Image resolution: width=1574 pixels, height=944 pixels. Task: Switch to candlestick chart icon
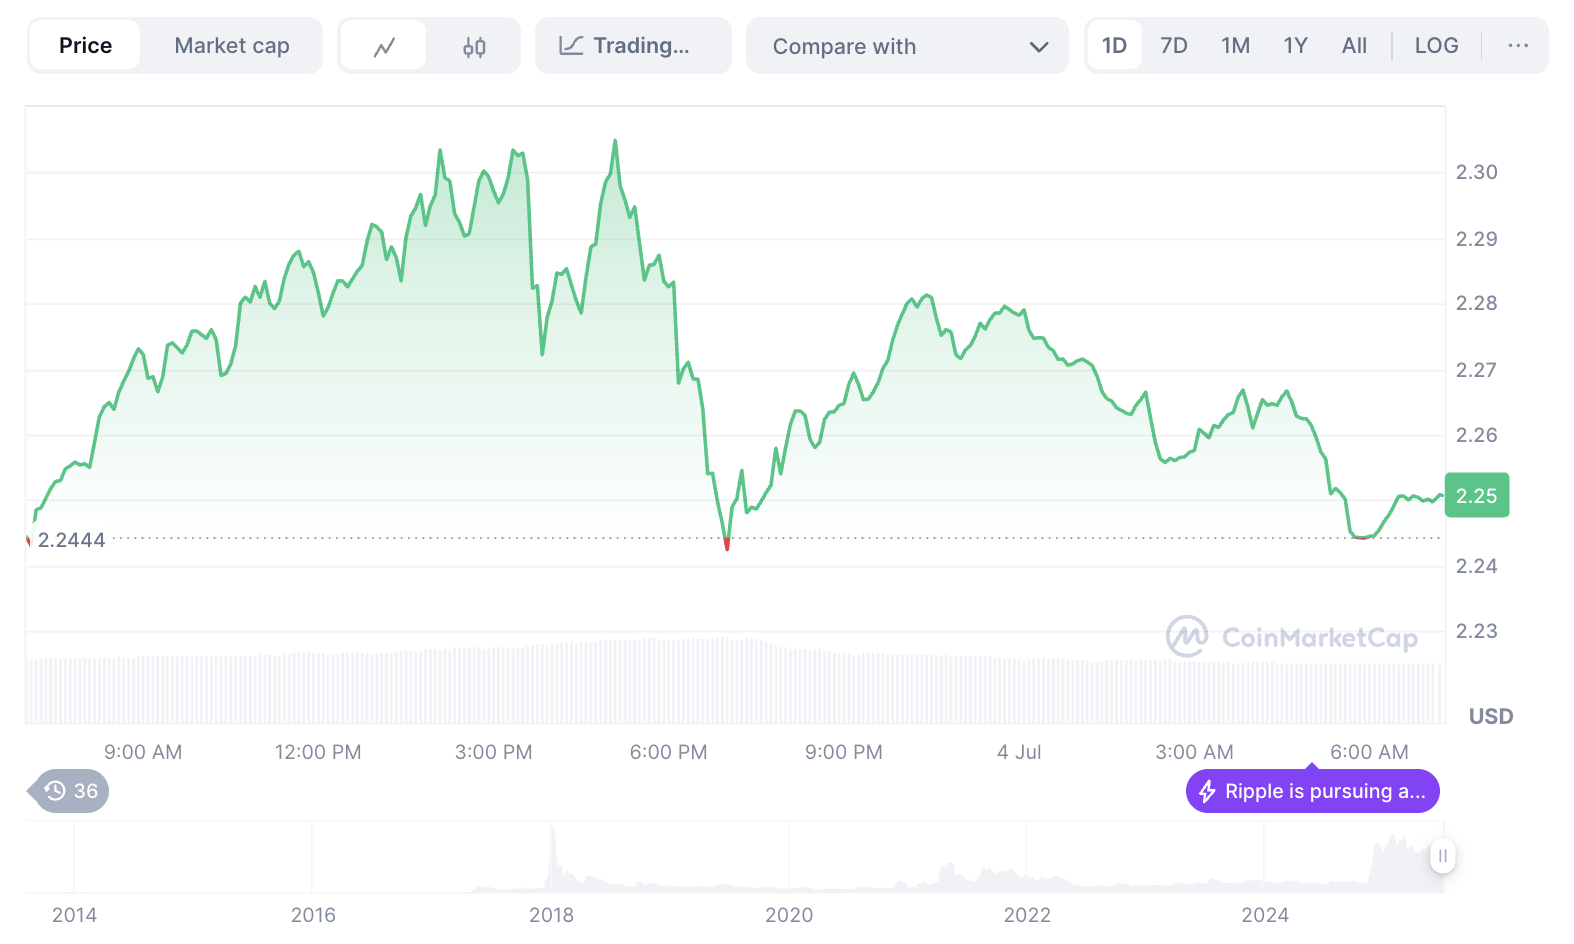474,46
